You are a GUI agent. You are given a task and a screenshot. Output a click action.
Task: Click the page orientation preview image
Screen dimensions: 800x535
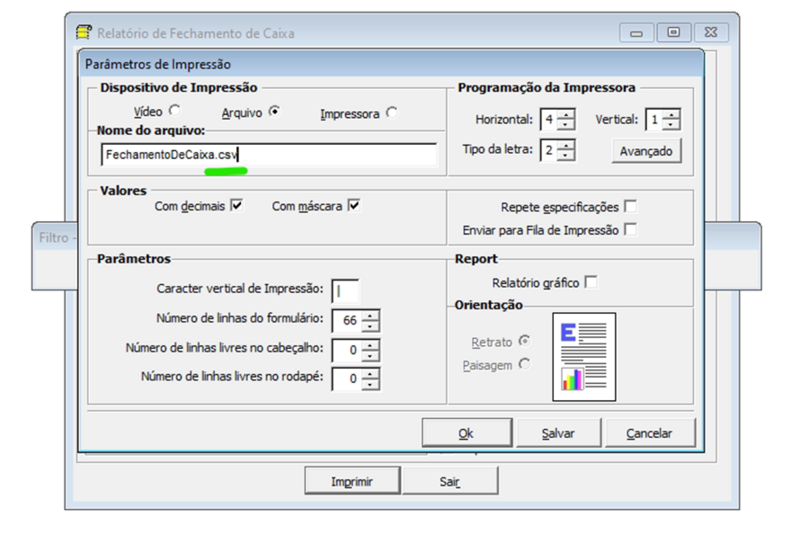coord(584,356)
